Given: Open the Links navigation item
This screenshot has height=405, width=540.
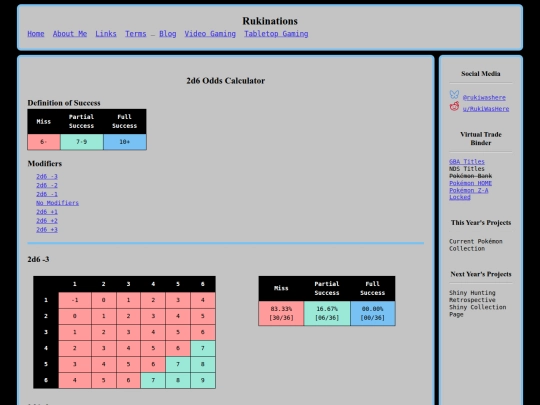Looking at the screenshot, I should (106, 34).
